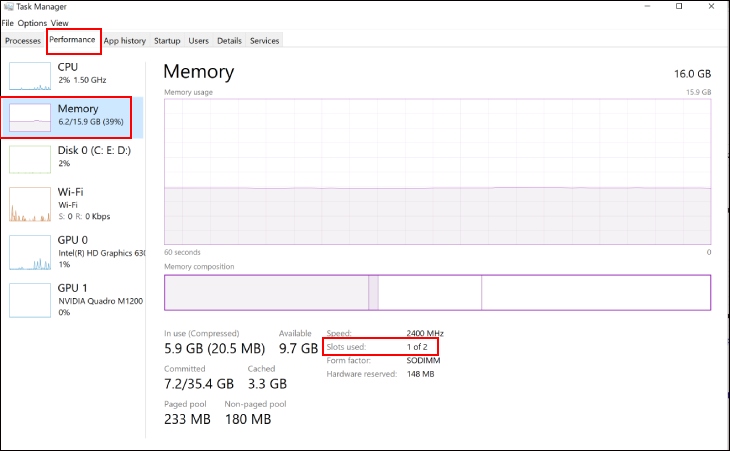Switch to the Processes tab
730x451 pixels.
[x=23, y=40]
